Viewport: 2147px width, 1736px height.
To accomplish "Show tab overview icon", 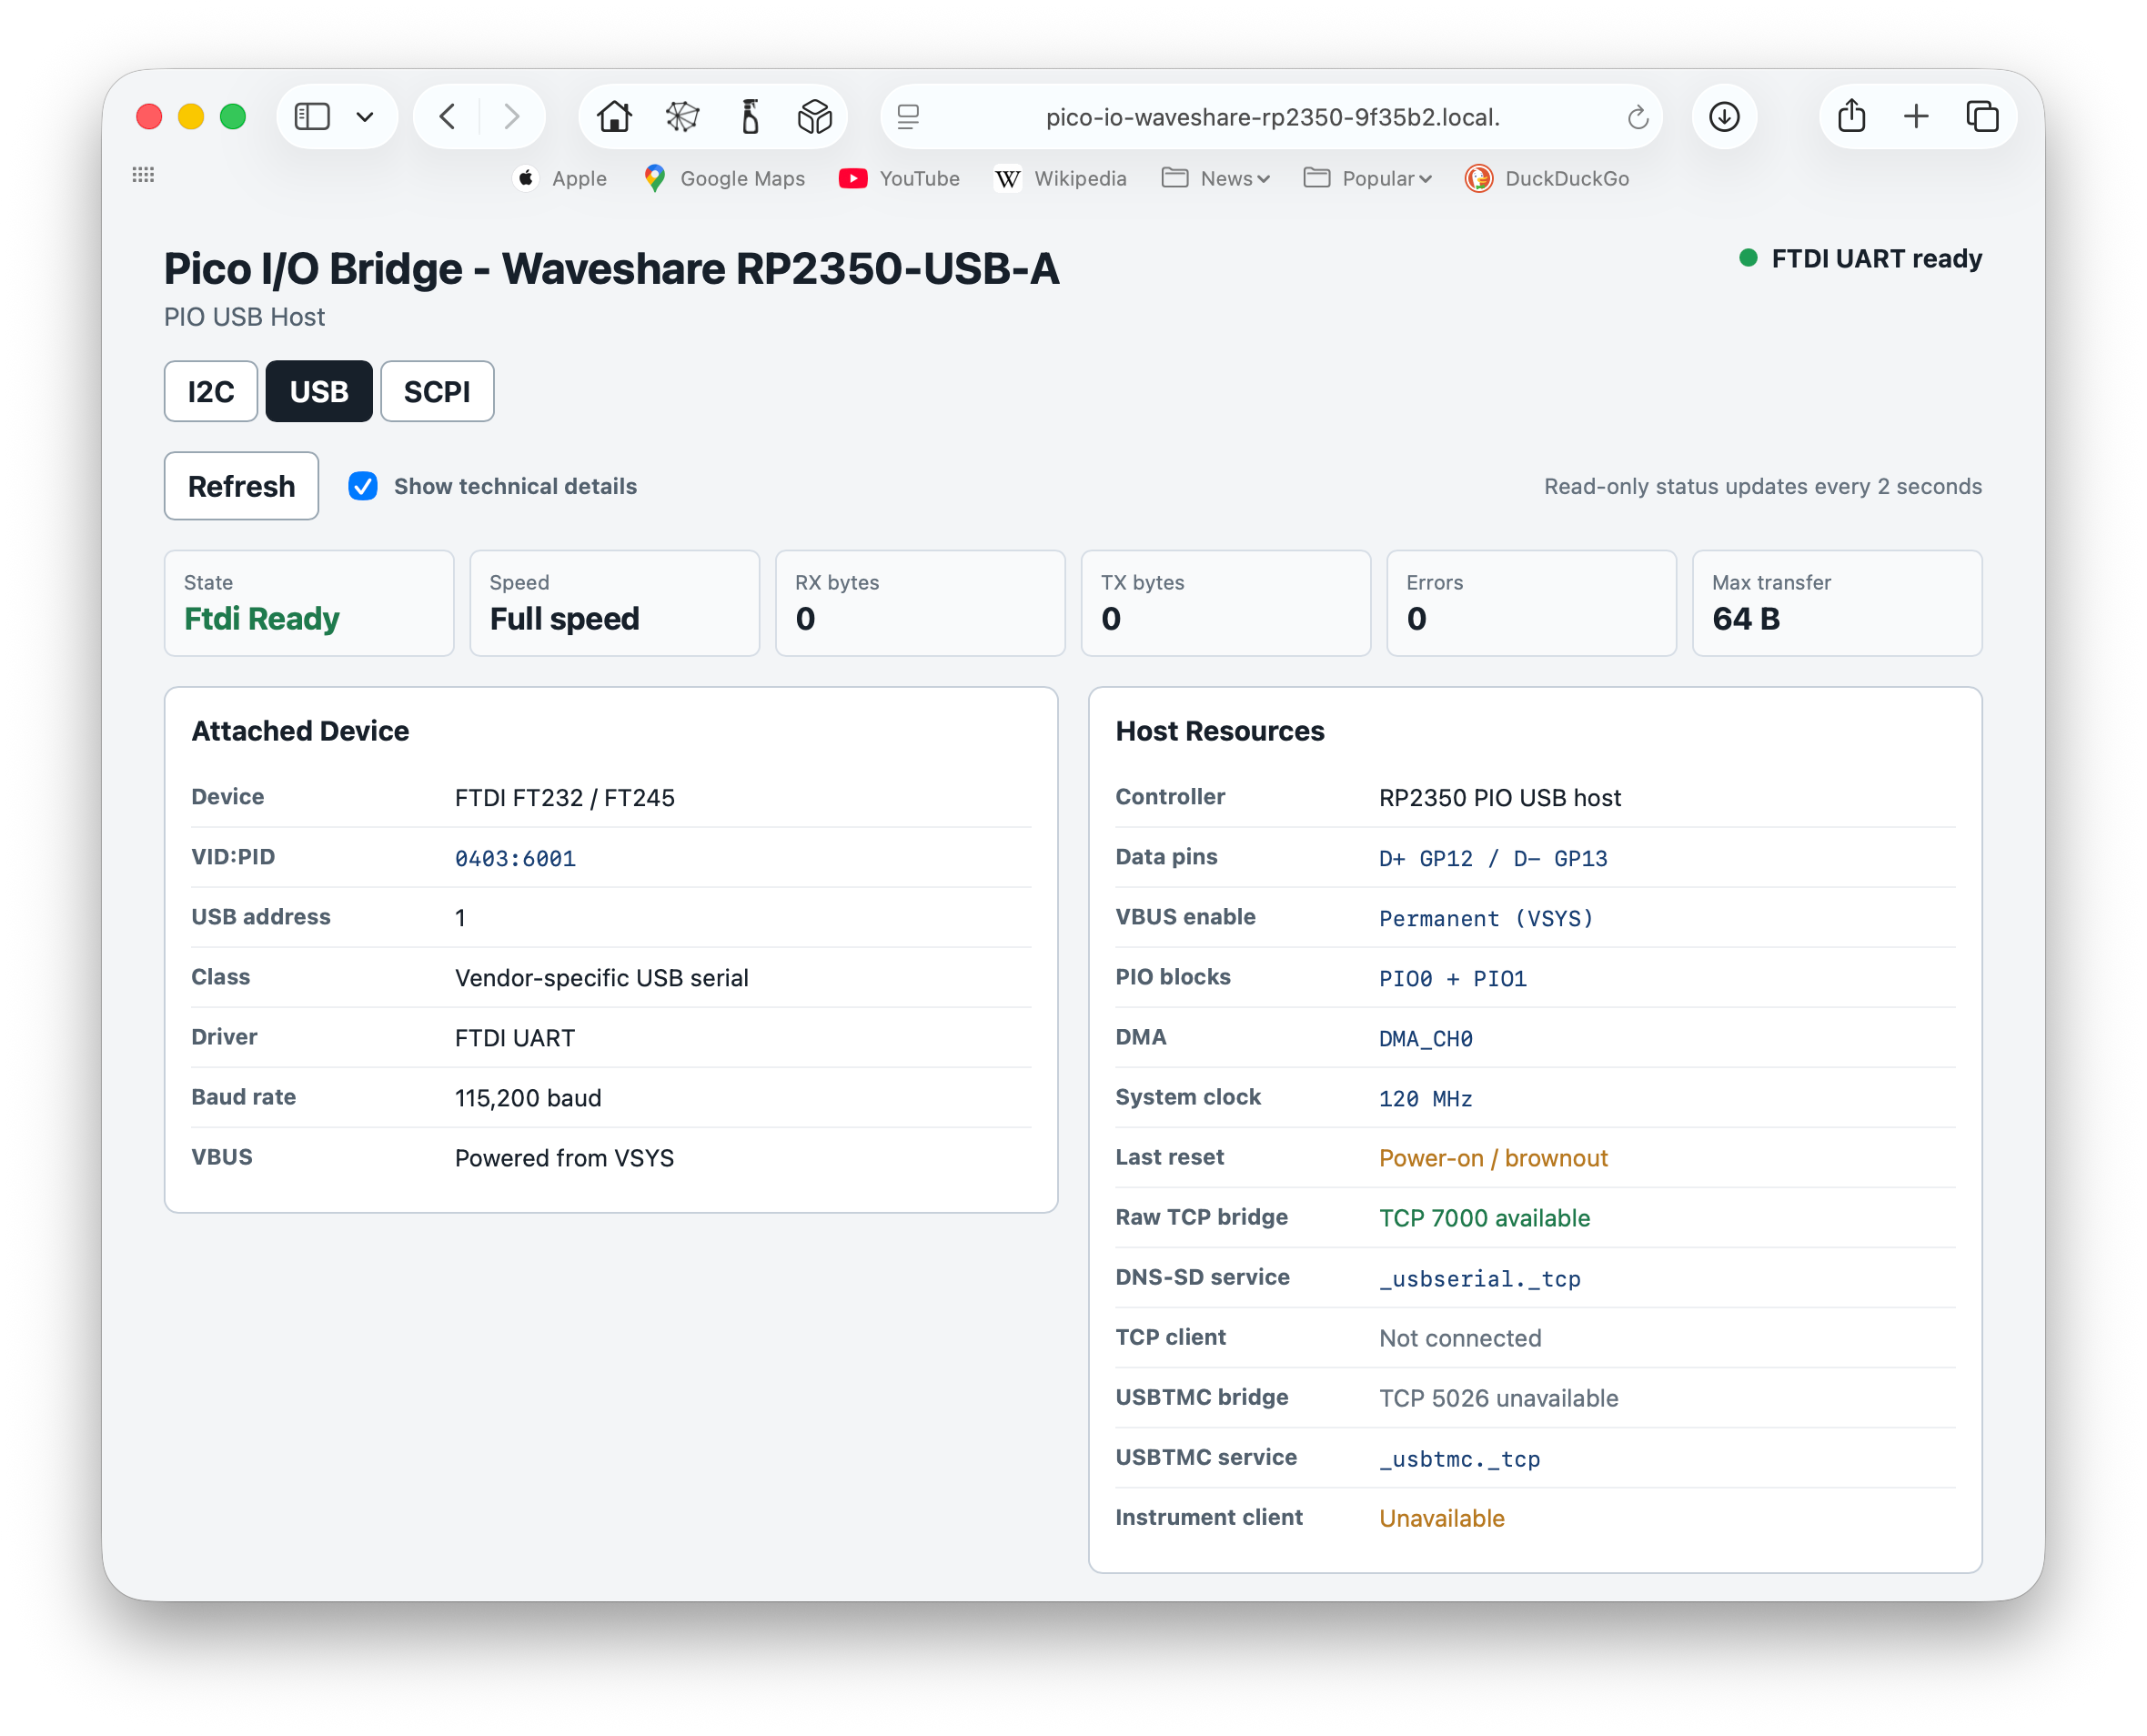I will pos(1982,117).
